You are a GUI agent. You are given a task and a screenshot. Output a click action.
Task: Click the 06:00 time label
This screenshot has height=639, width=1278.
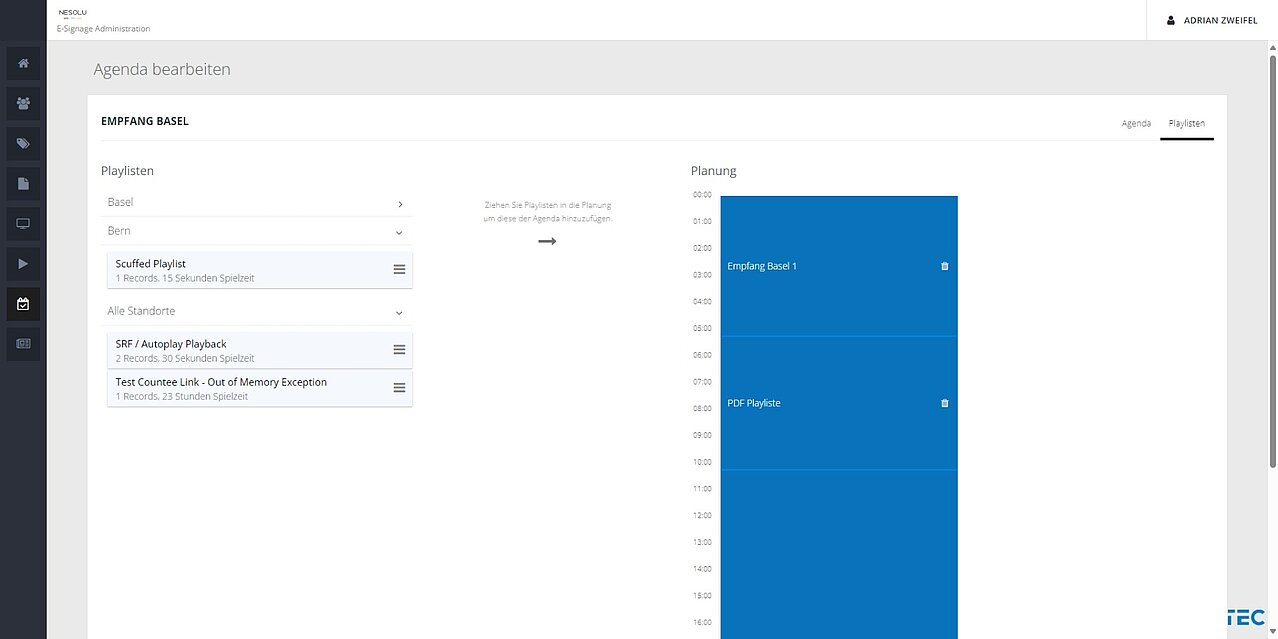[702, 355]
